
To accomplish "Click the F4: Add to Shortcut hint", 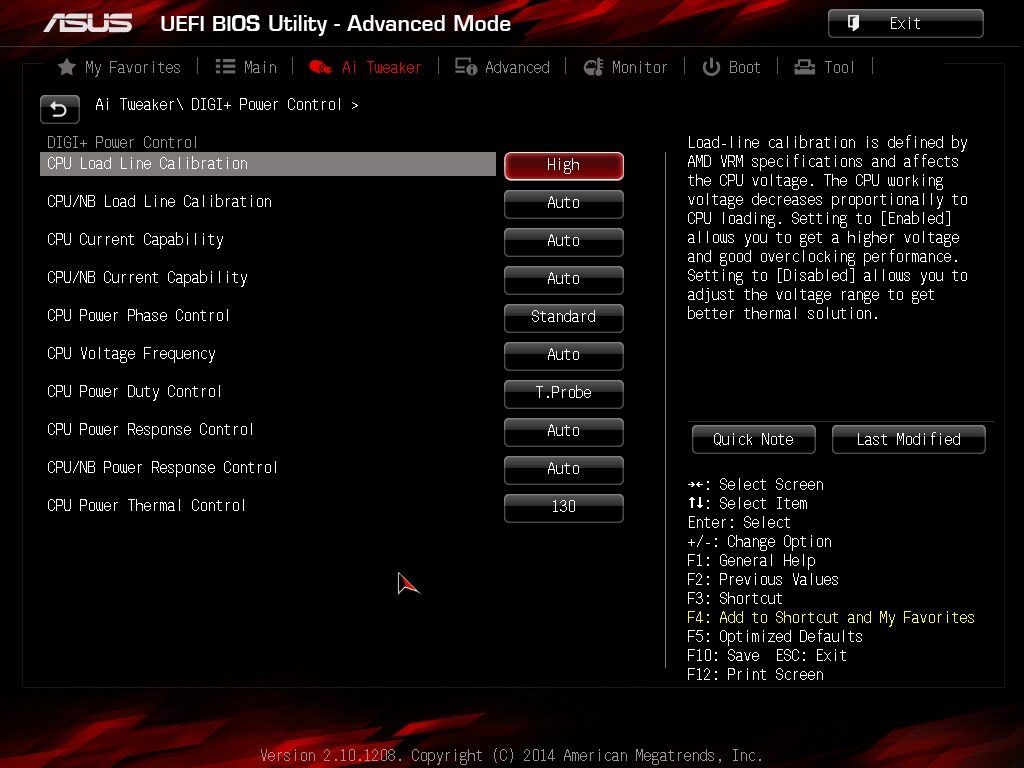I will click(x=831, y=618).
